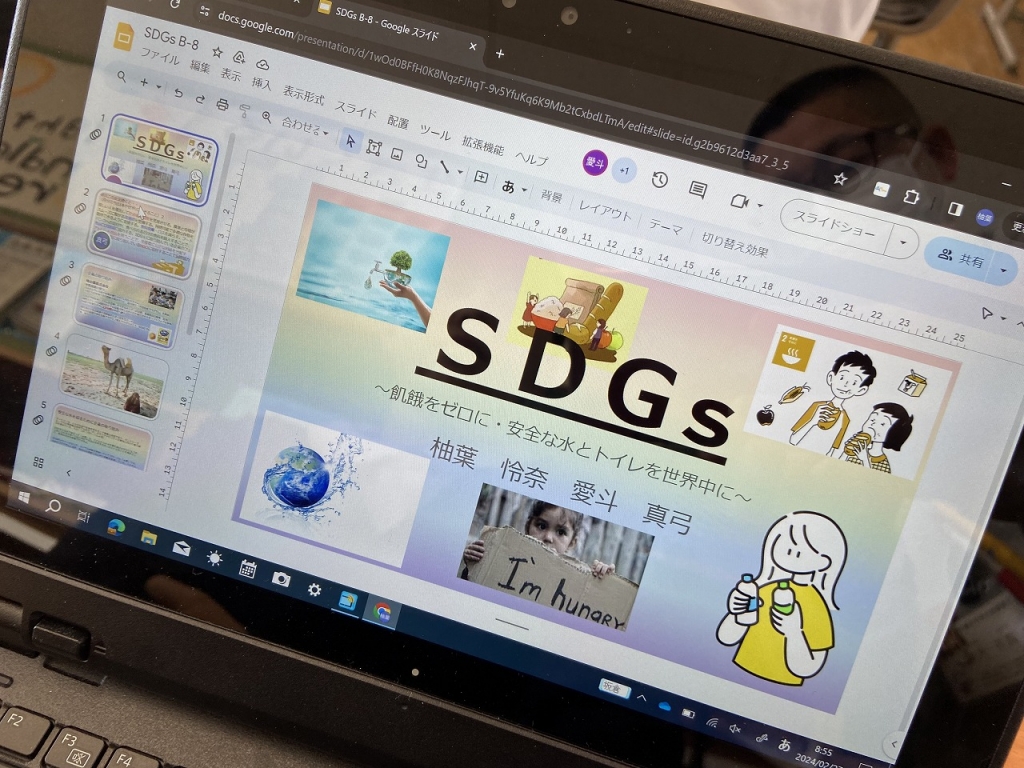Screen dimensions: 1024x768
Task: Open the 拡張機能 menu
Action: (482, 145)
